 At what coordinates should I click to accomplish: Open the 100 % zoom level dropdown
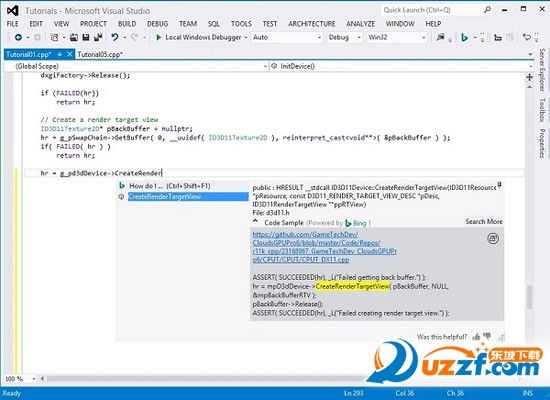point(34,379)
